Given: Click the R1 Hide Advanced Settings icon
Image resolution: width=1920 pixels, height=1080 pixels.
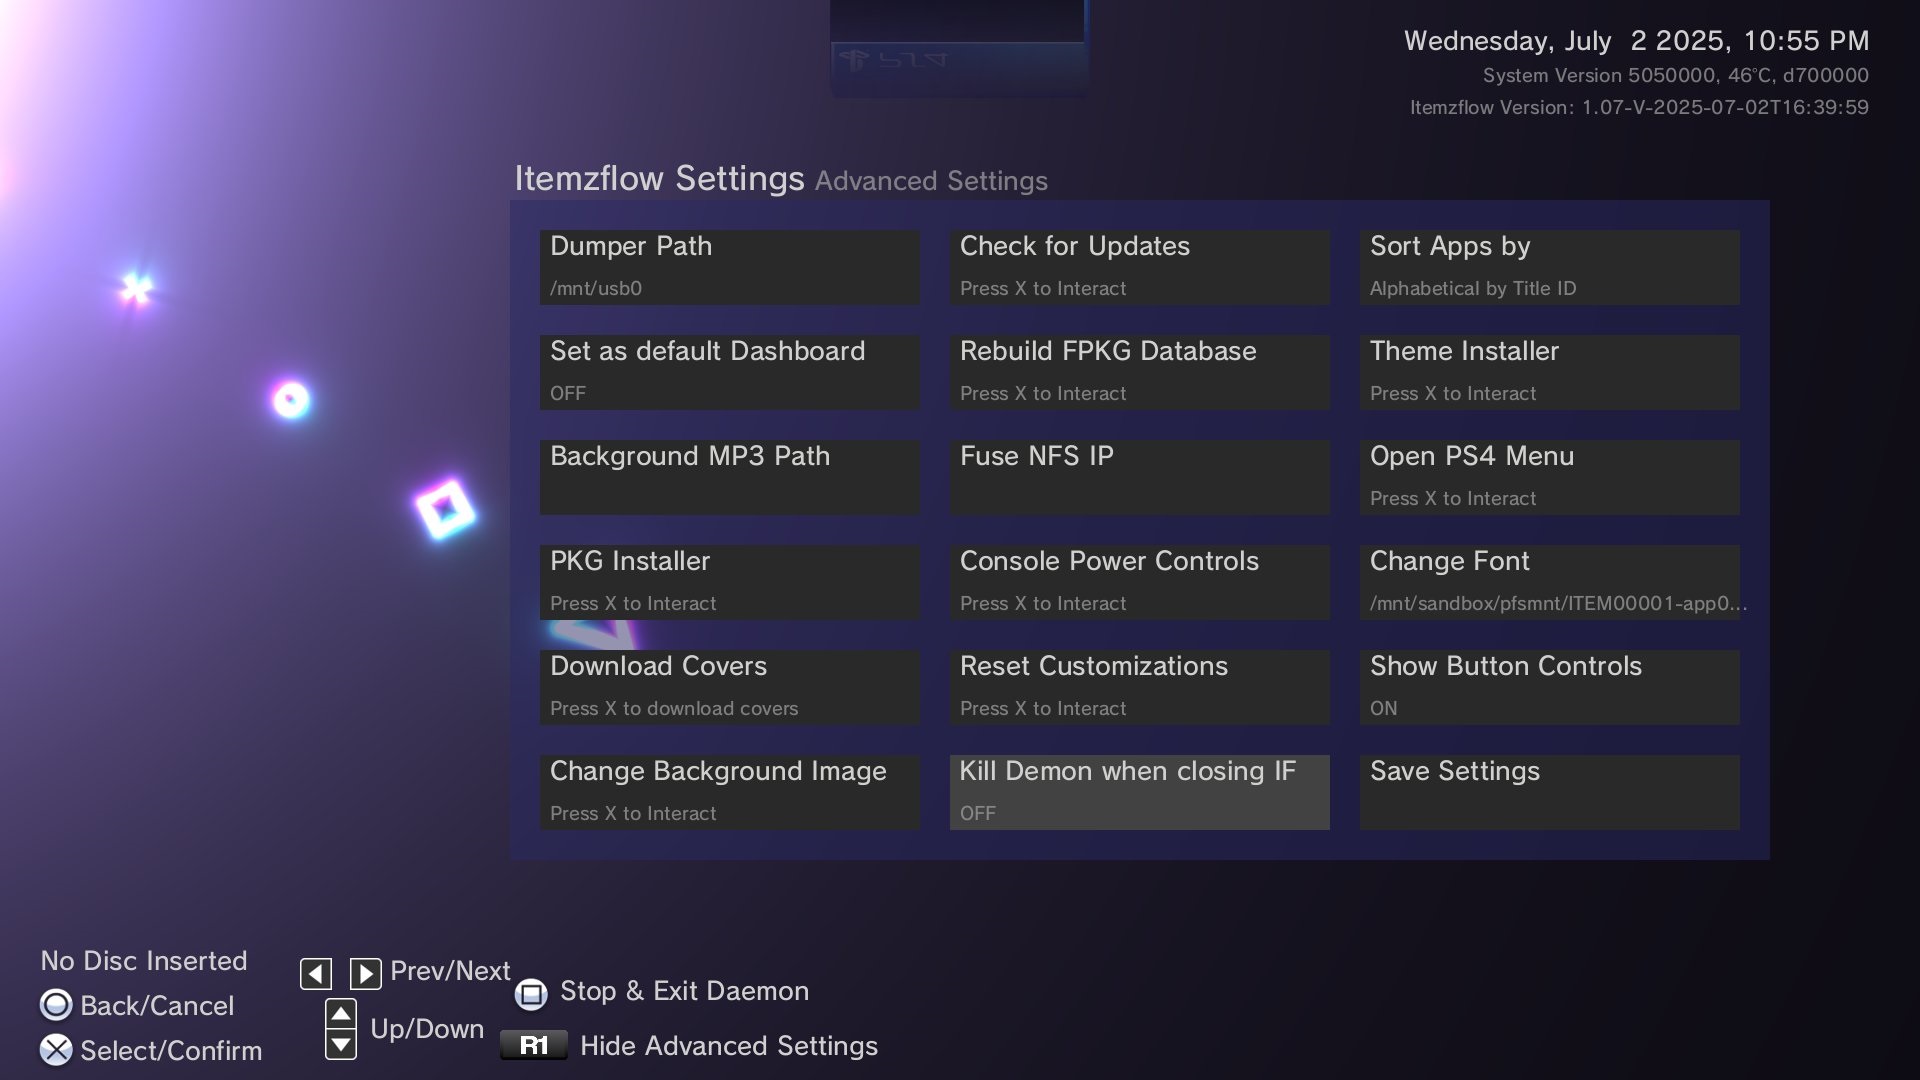Looking at the screenshot, I should click(533, 1045).
